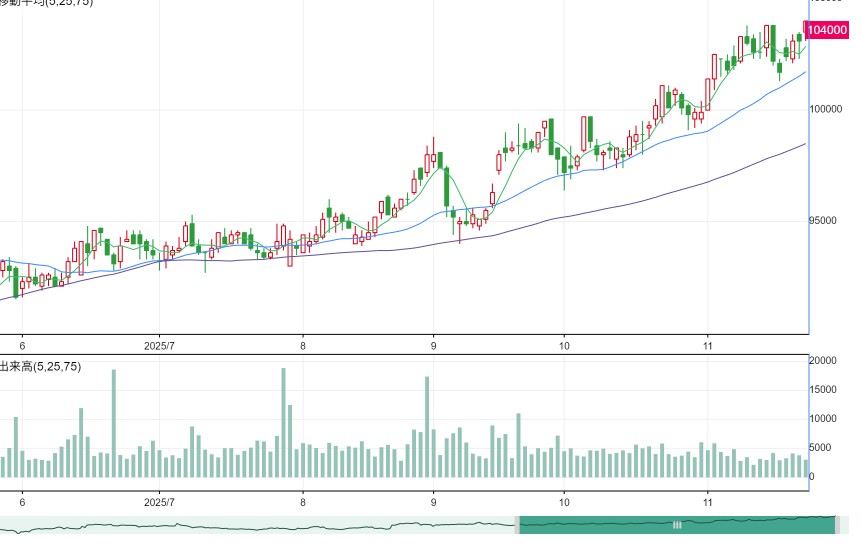Click the left handle of range selector
Image resolution: width=861 pixels, height=550 pixels.
pos(517,525)
